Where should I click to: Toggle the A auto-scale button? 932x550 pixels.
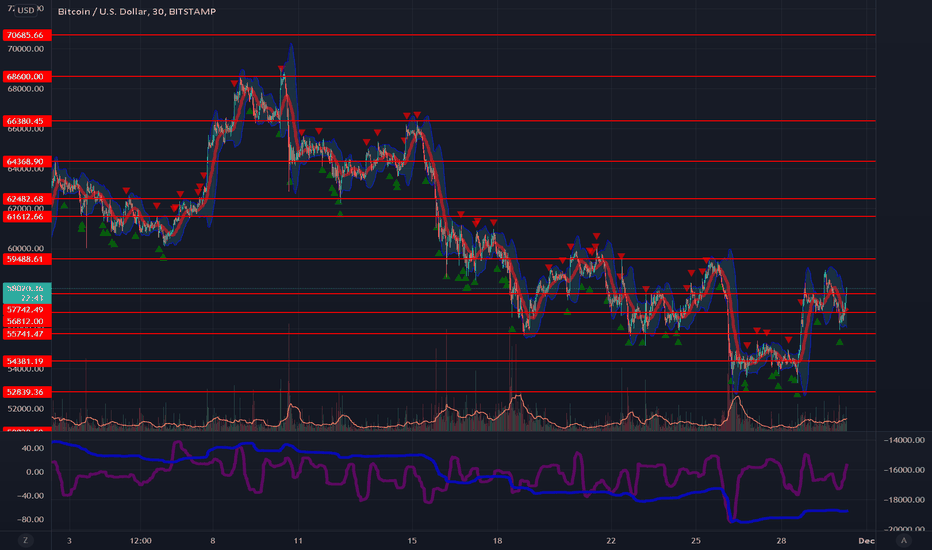click(903, 540)
